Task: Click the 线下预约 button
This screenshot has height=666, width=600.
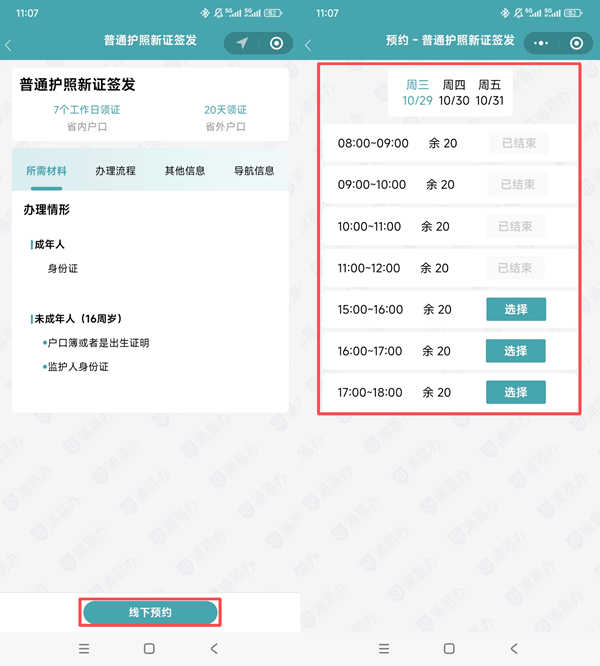Action: click(x=150, y=612)
